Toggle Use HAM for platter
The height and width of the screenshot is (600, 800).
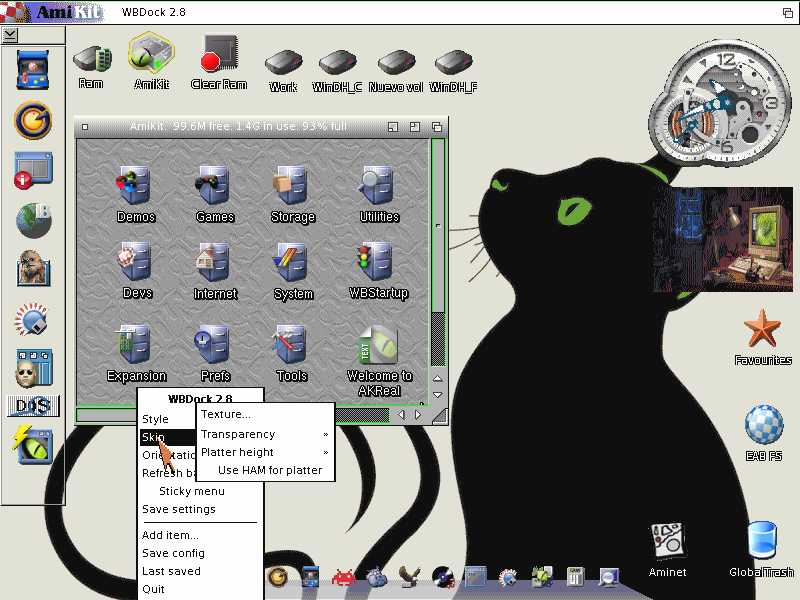coord(265,470)
